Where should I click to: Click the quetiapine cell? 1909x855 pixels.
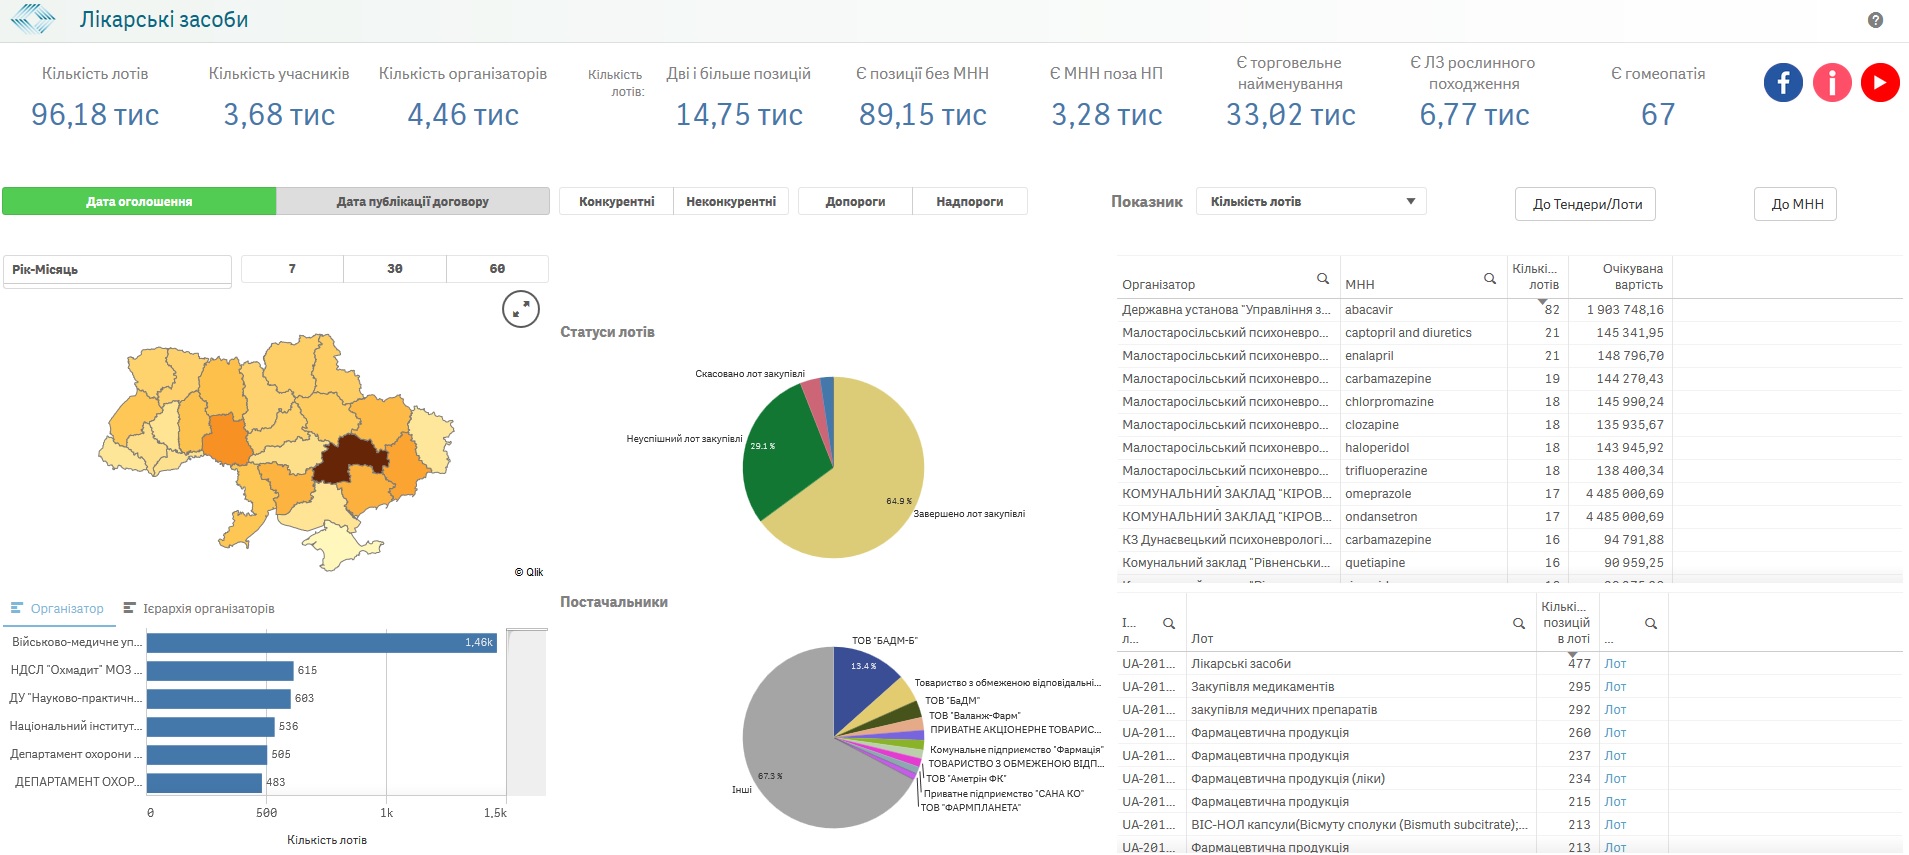(1422, 563)
